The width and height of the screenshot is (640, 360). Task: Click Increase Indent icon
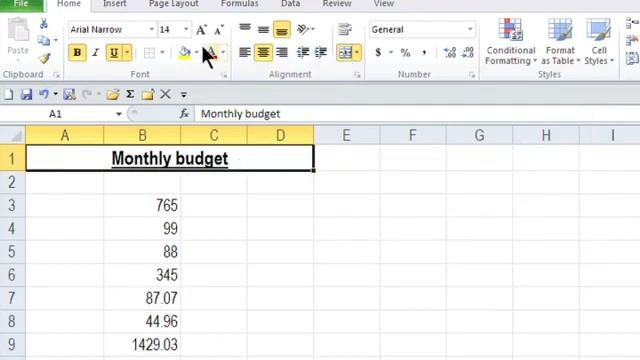321,52
